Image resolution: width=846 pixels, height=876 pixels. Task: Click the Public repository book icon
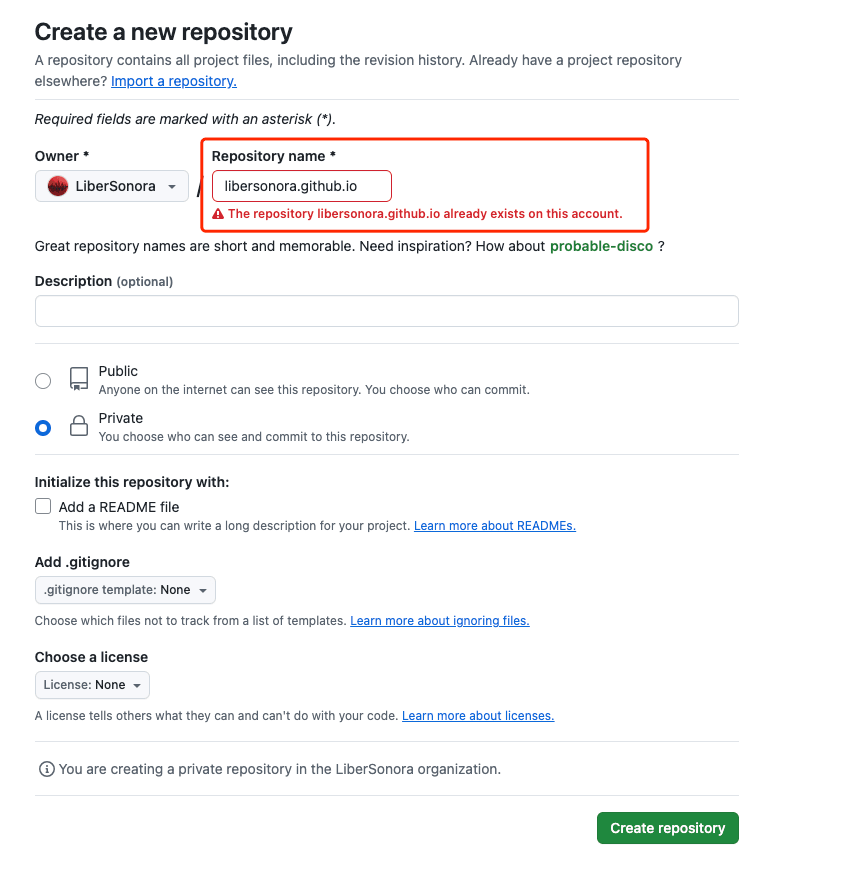(x=79, y=379)
